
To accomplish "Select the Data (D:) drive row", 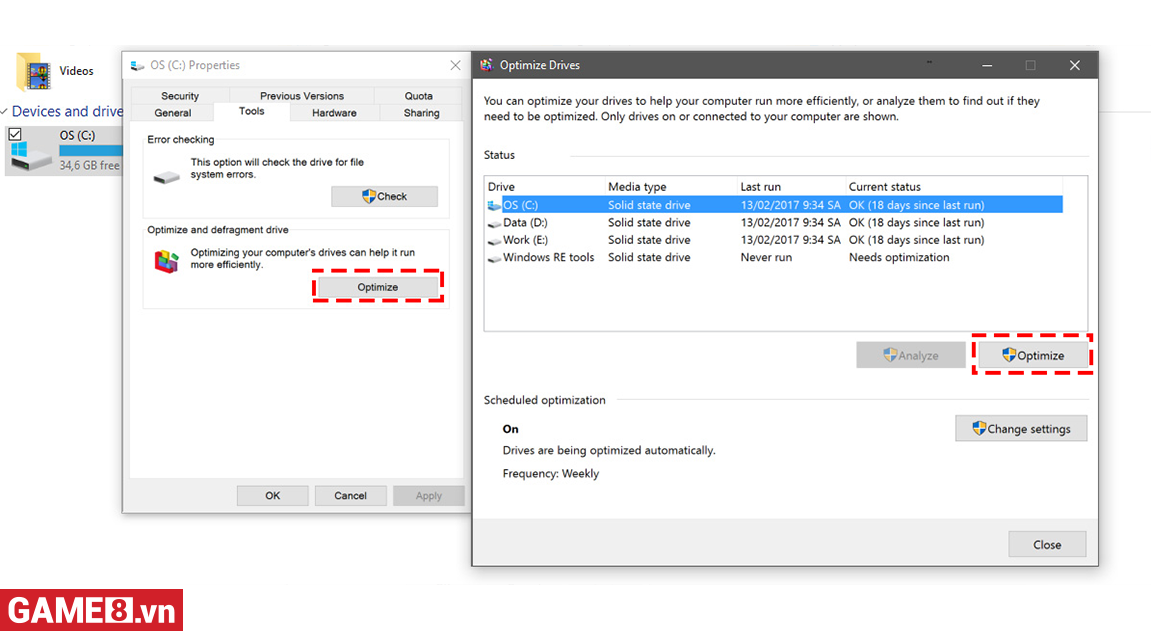I will click(525, 222).
